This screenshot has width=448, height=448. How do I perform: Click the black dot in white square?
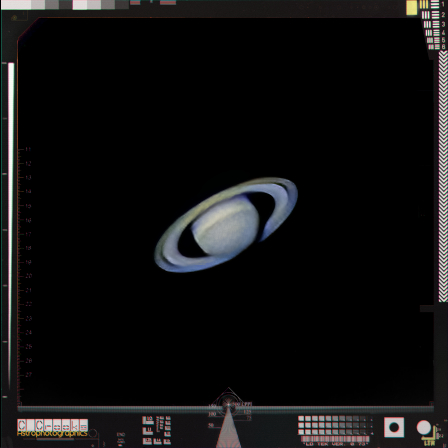click(x=394, y=427)
